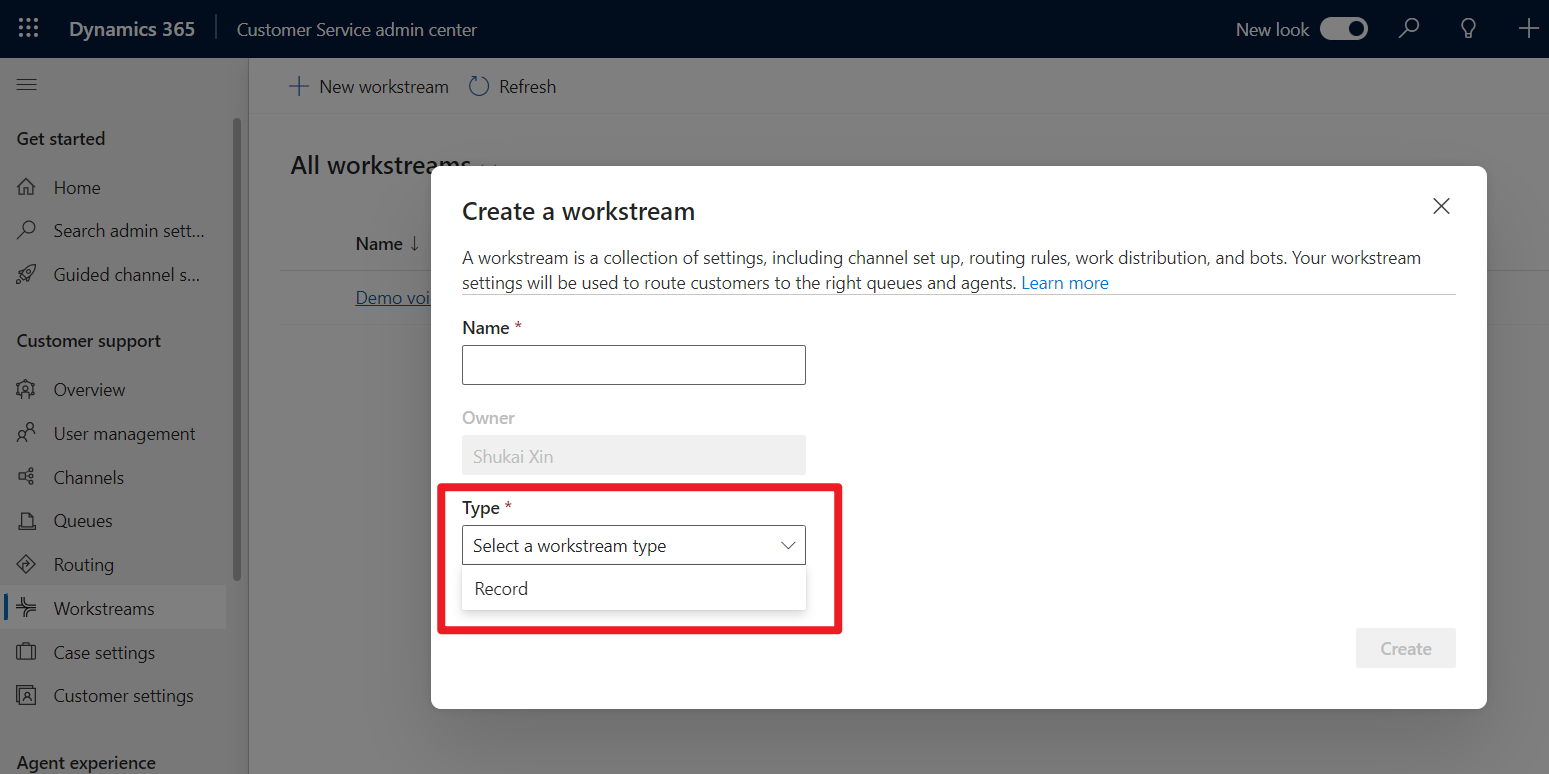Choose Record from the type list
The height and width of the screenshot is (774, 1549).
(x=634, y=589)
